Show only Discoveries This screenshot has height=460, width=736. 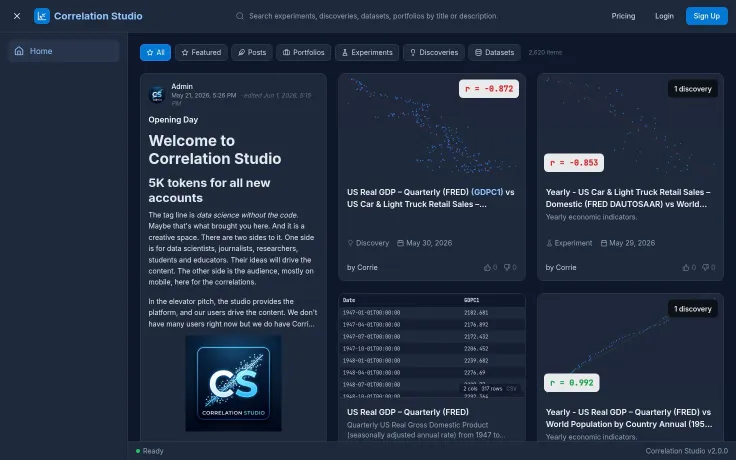coord(434,53)
